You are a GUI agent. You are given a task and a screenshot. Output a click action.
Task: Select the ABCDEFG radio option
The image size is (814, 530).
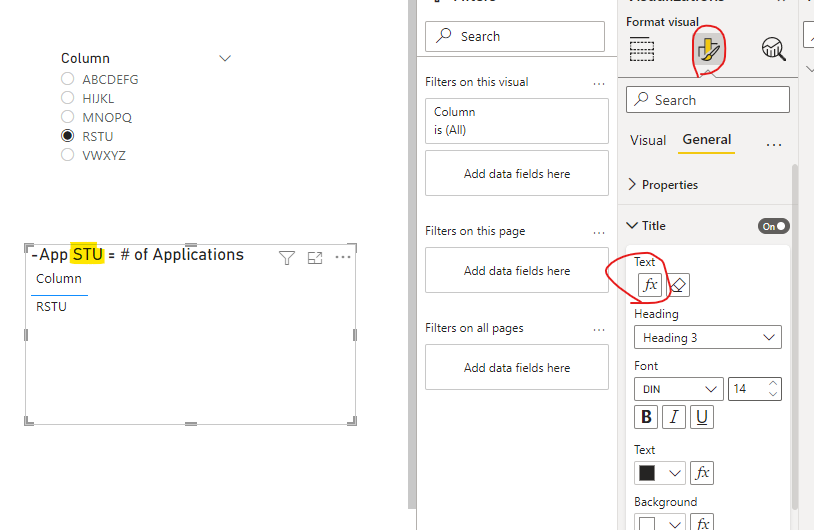[x=67, y=79]
